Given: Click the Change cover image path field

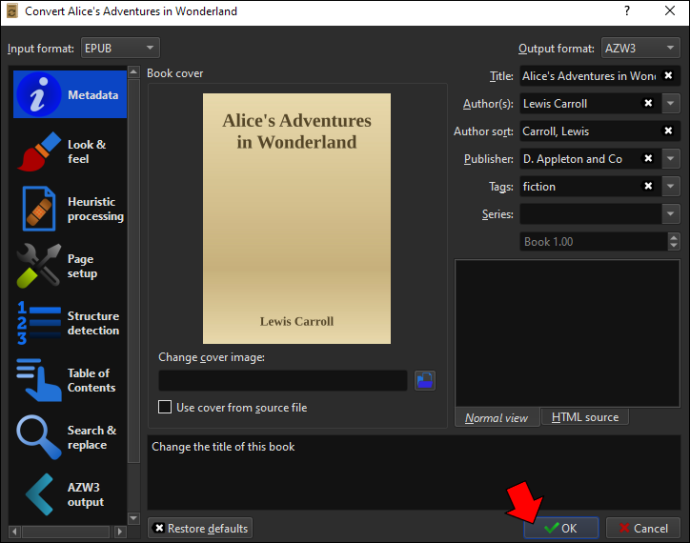Looking at the screenshot, I should pos(283,381).
